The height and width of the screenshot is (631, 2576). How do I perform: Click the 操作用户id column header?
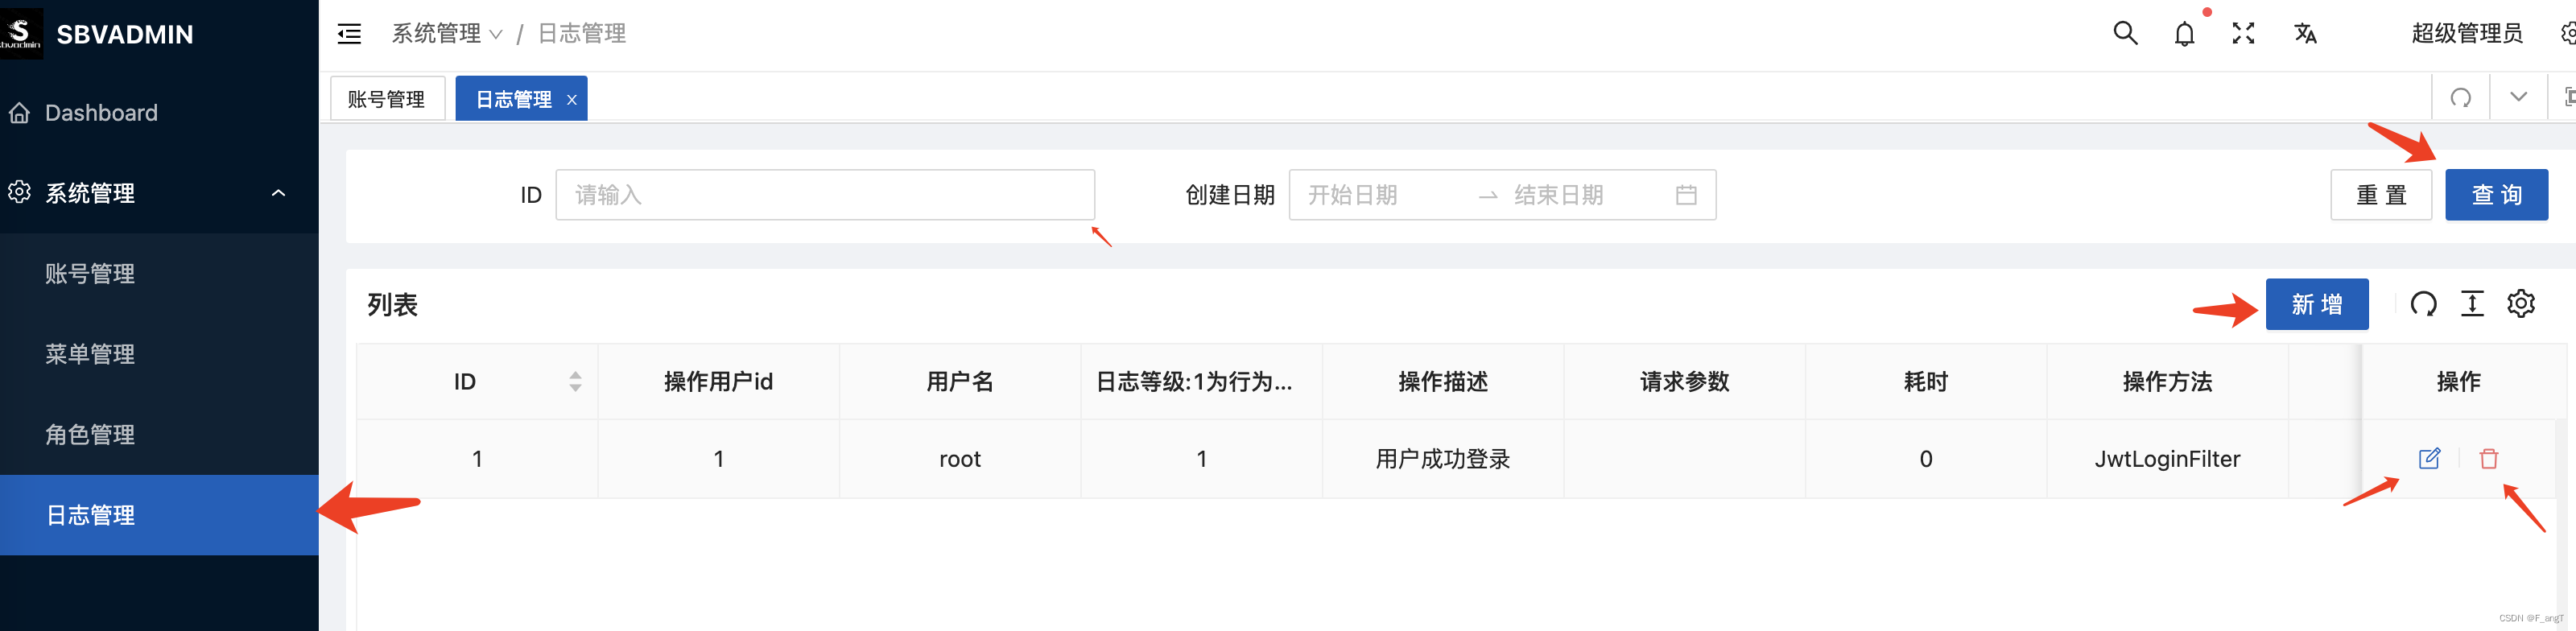(x=719, y=381)
